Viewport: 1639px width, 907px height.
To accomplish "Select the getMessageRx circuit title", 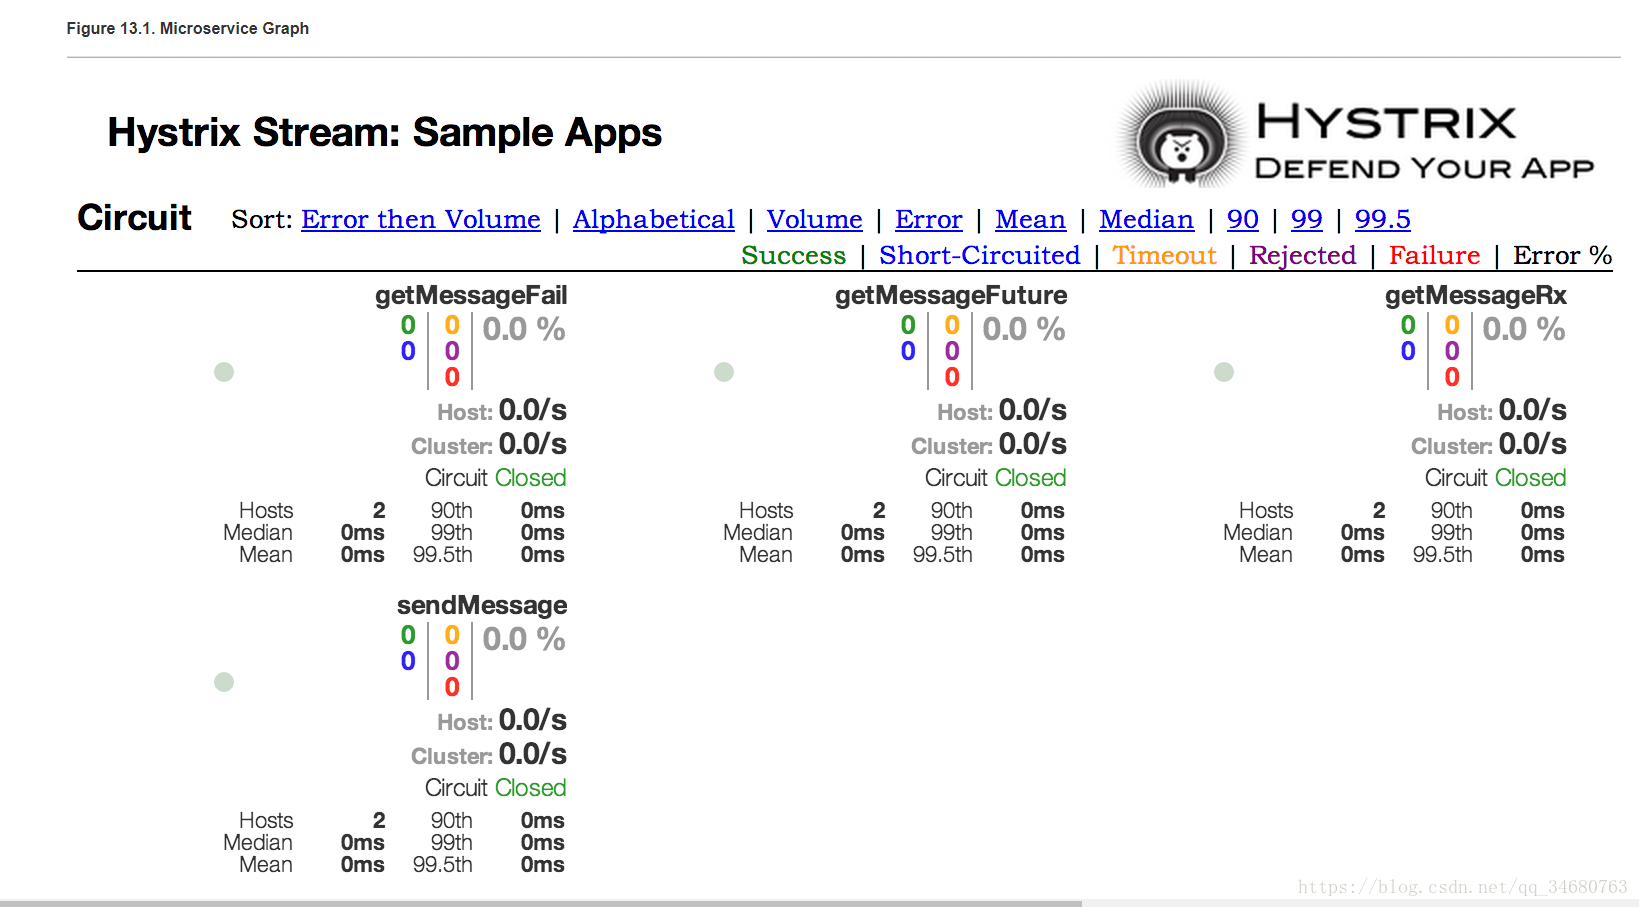I will pos(1476,295).
